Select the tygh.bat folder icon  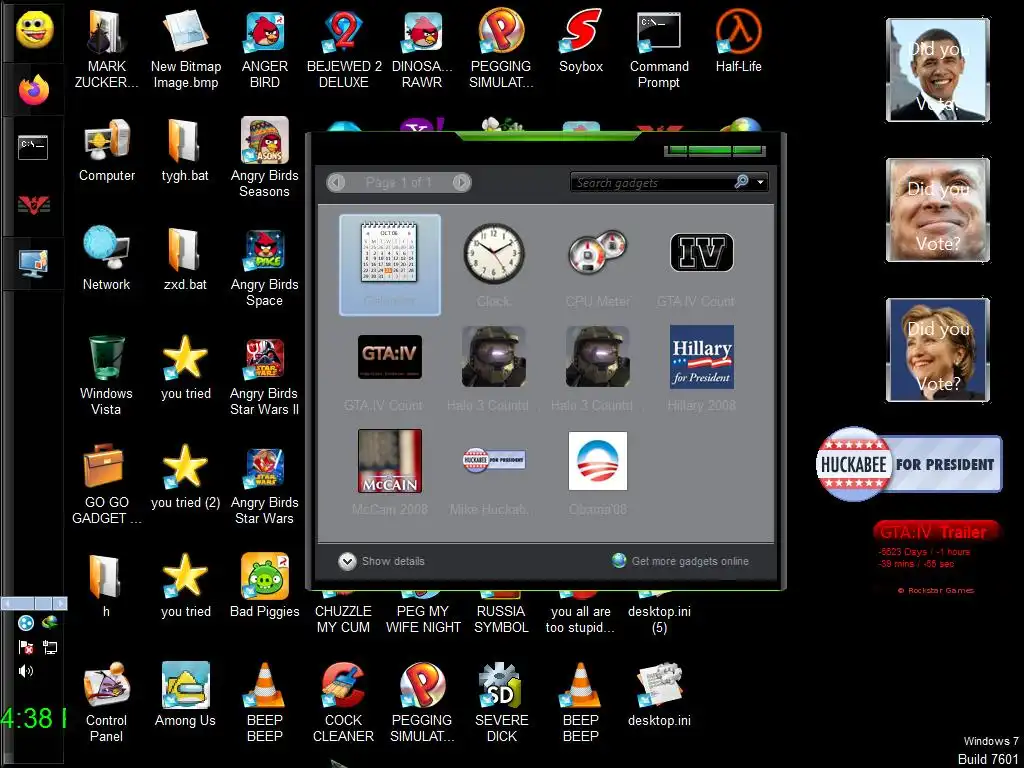(185, 150)
